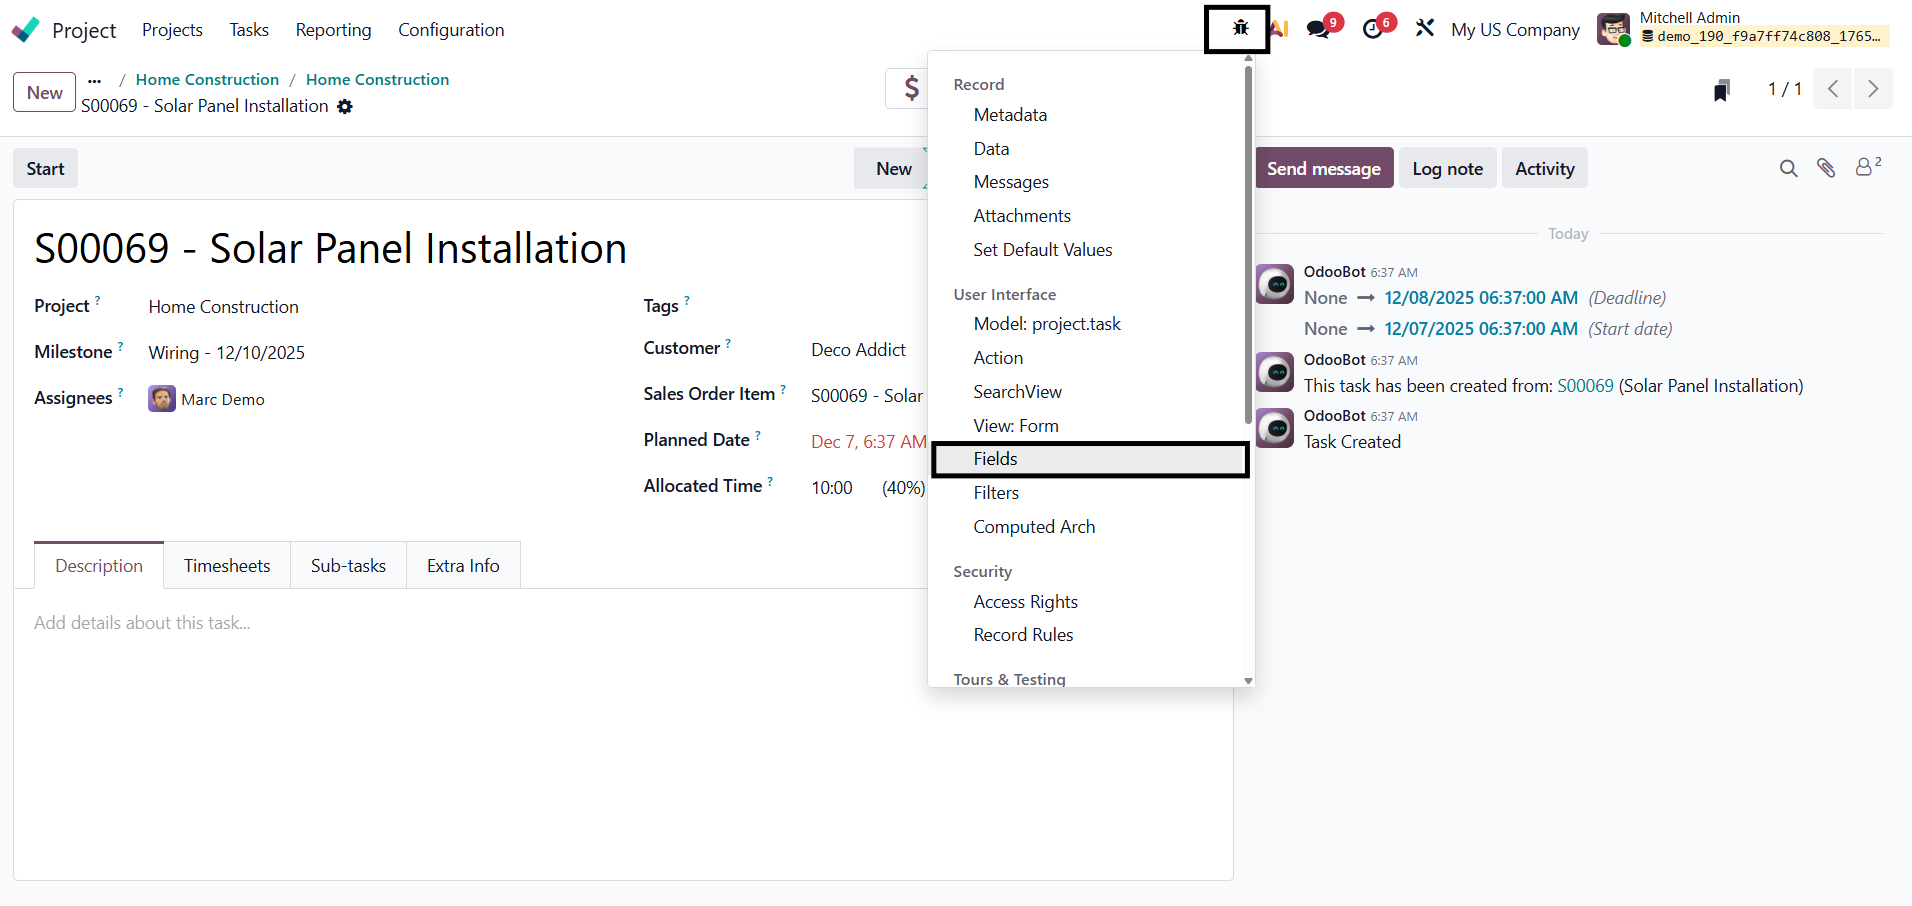The height and width of the screenshot is (906, 1912).
Task: Click the Send message button
Action: [1323, 169]
